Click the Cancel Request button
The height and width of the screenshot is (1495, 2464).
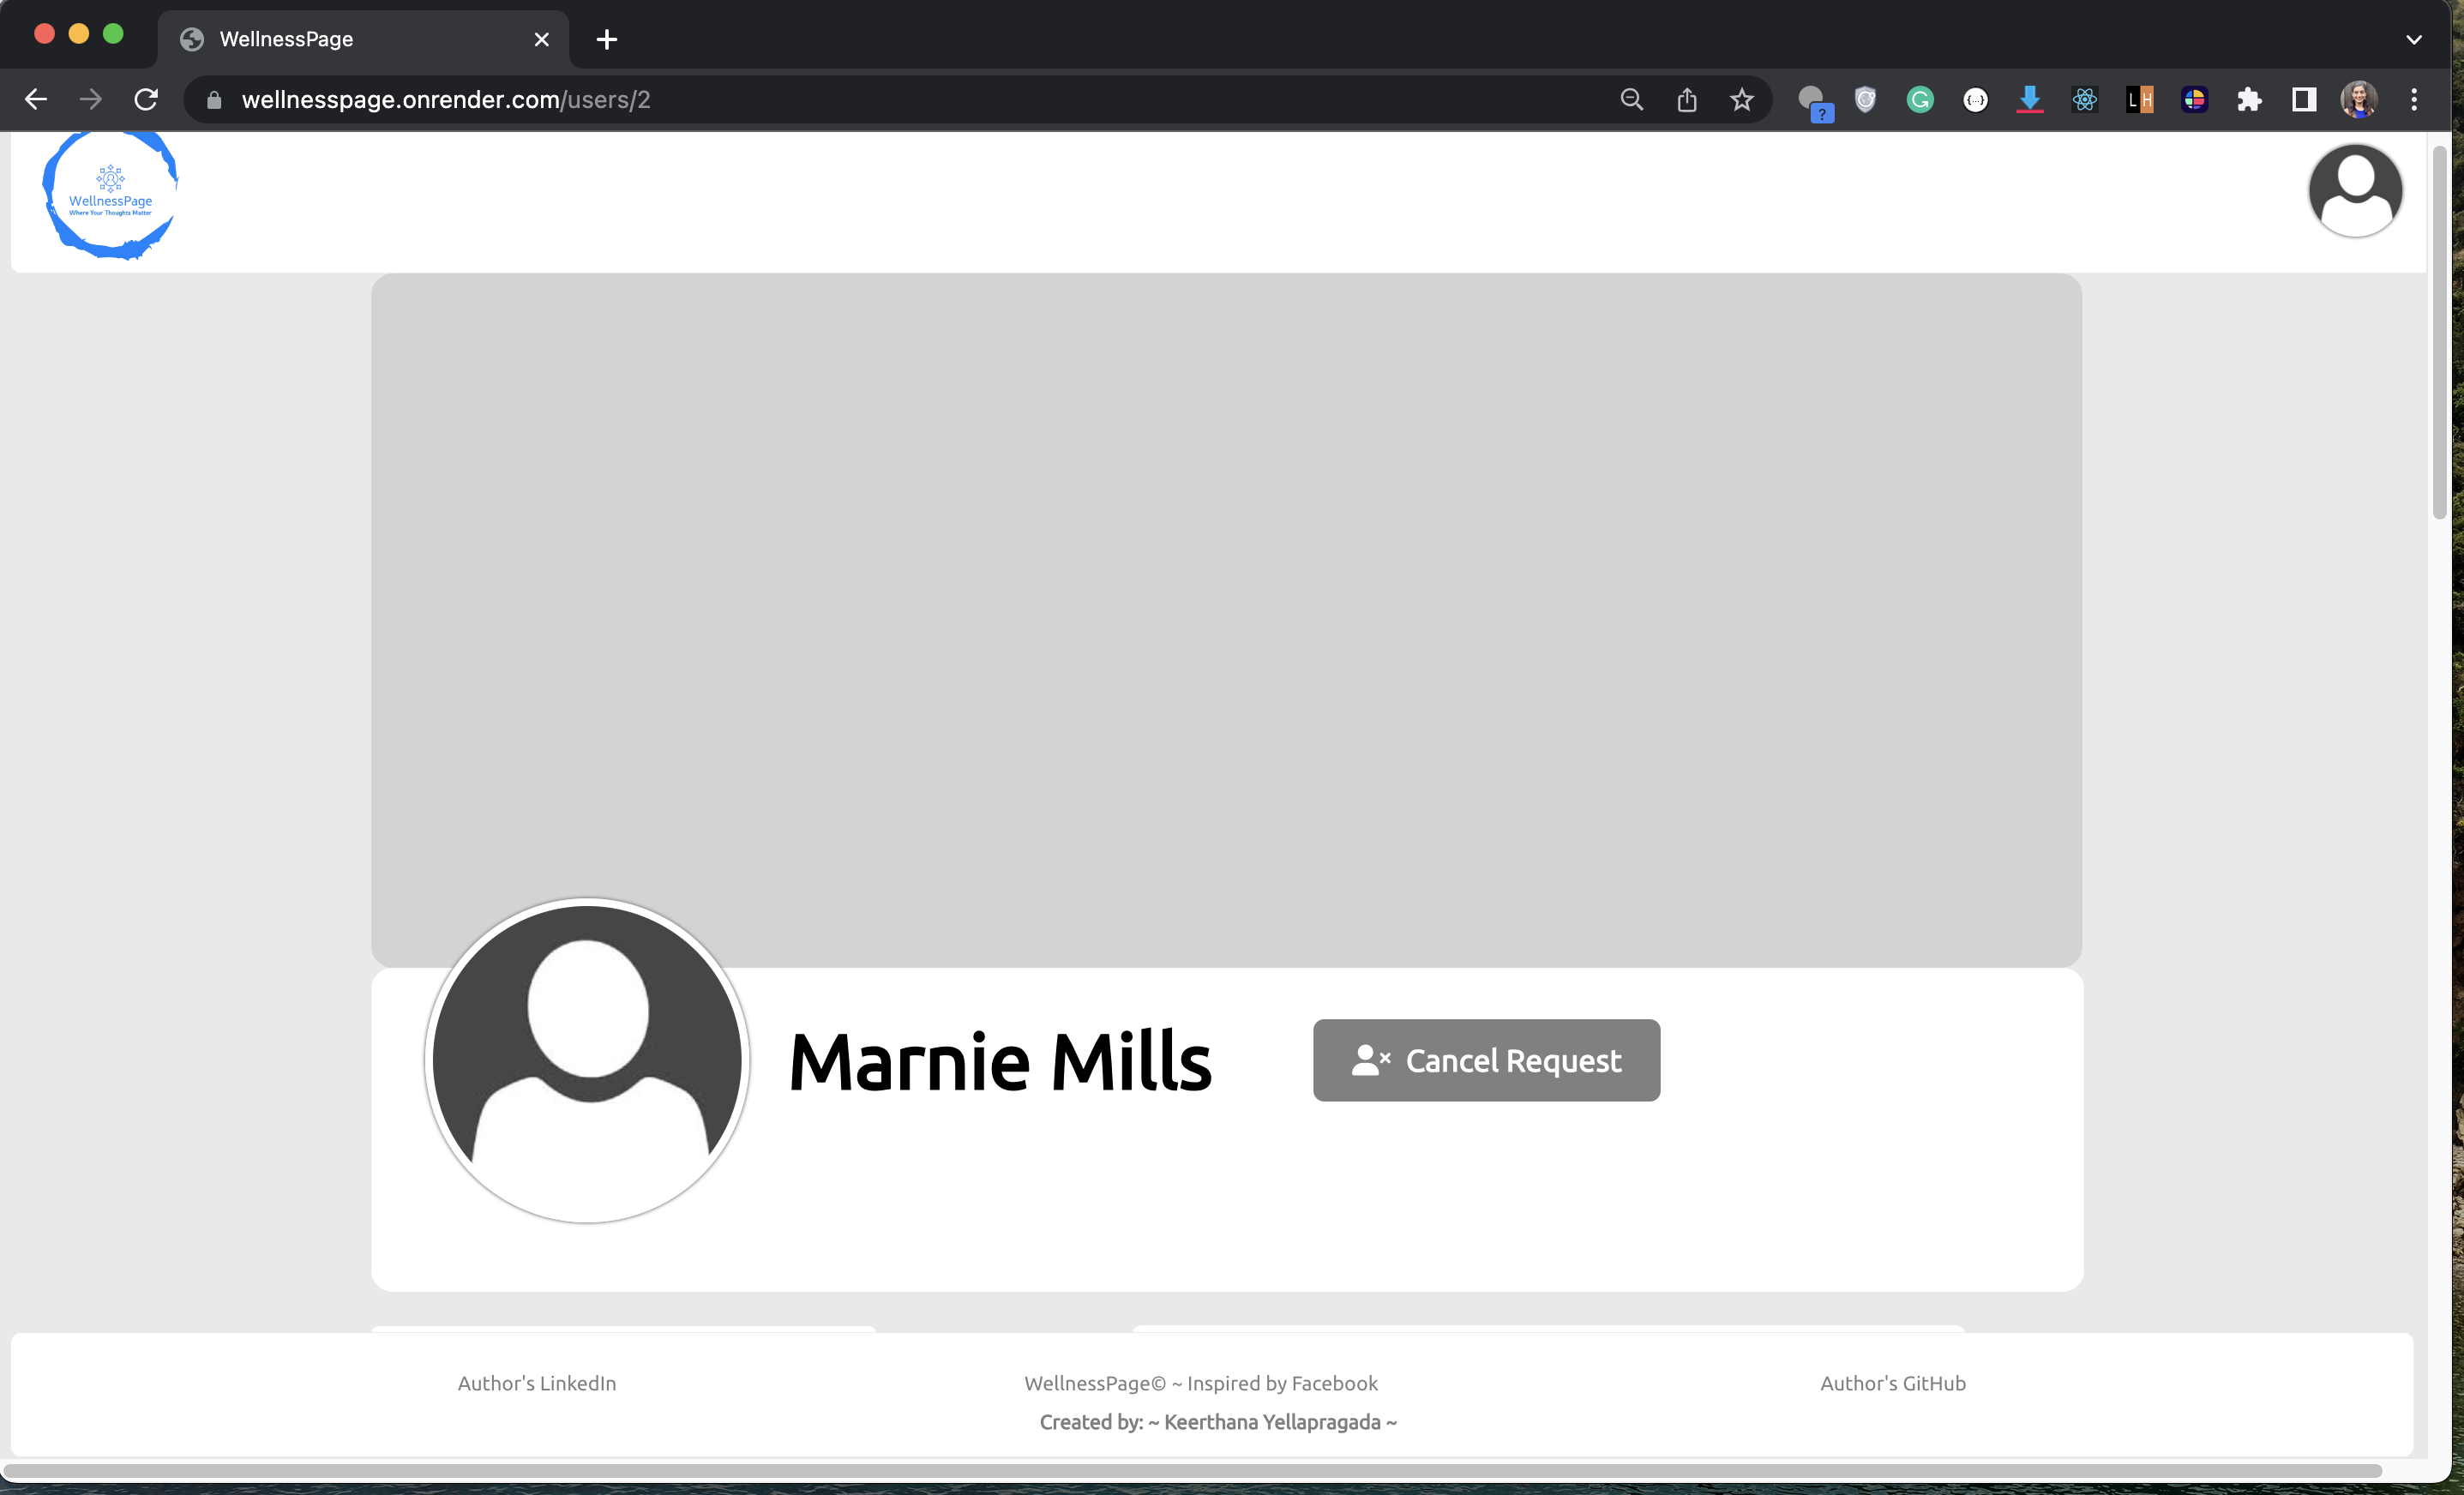(x=1486, y=1060)
